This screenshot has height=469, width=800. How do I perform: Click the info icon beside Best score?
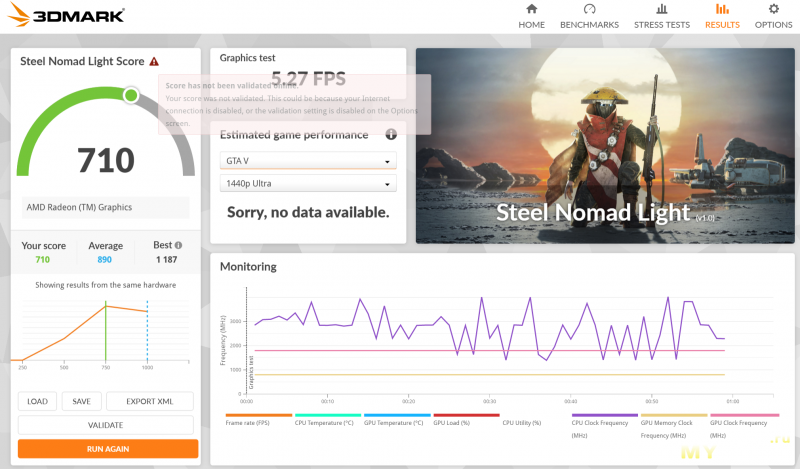click(179, 245)
